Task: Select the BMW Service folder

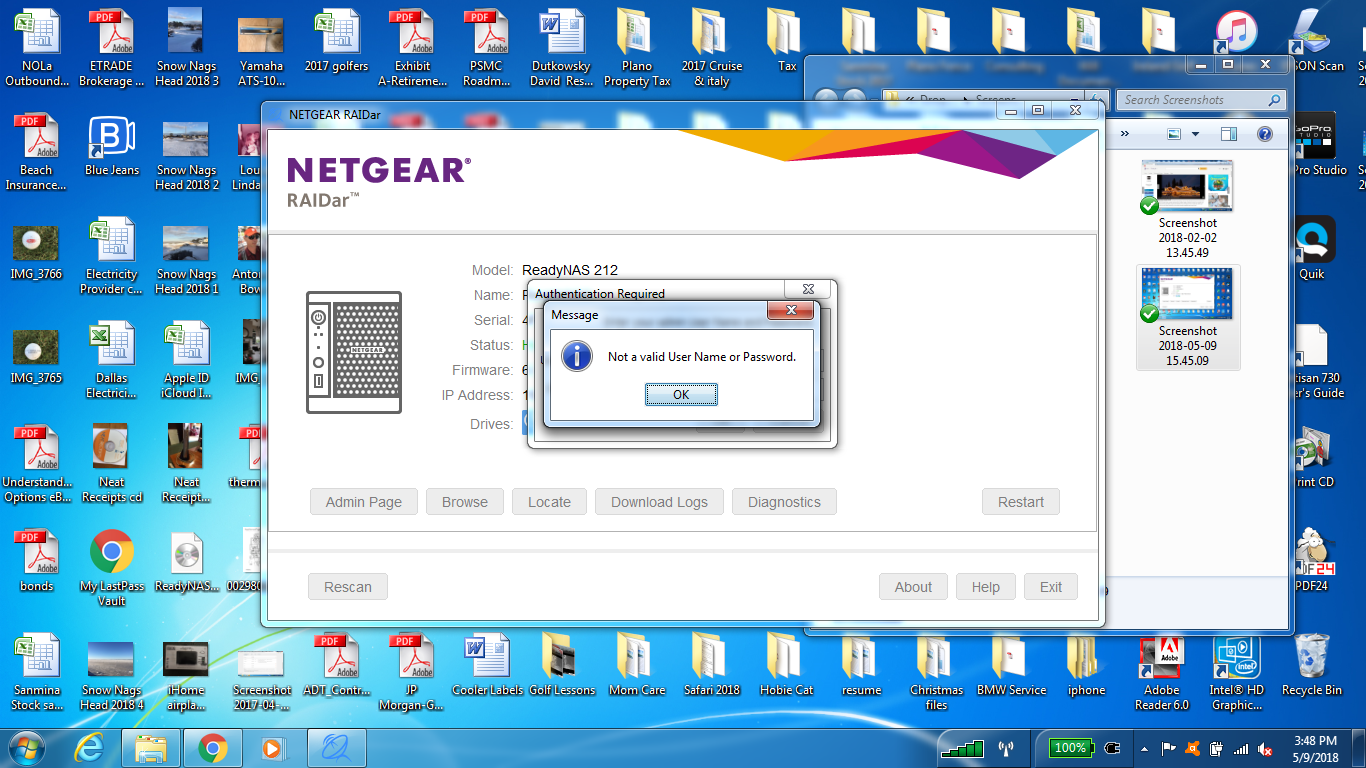Action: pos(1011,664)
